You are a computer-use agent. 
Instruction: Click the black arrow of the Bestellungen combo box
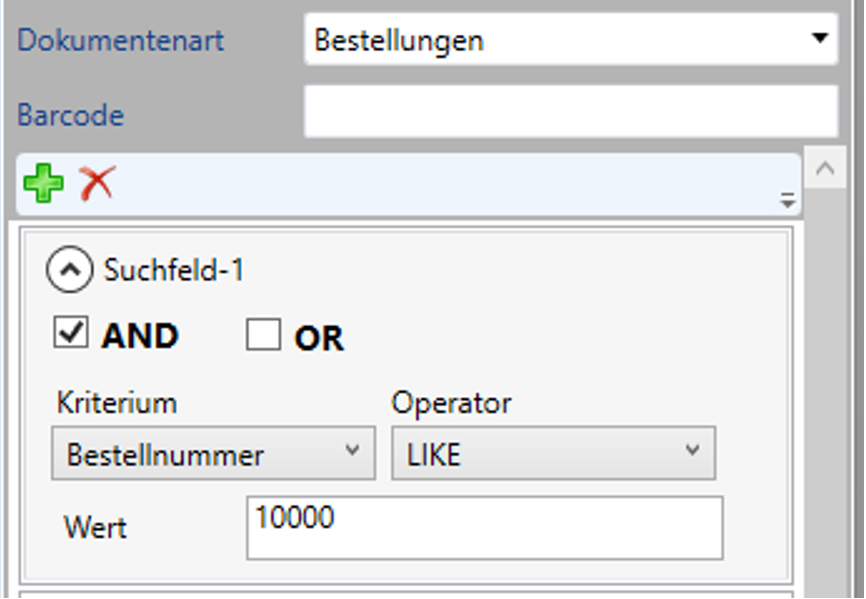coord(820,40)
